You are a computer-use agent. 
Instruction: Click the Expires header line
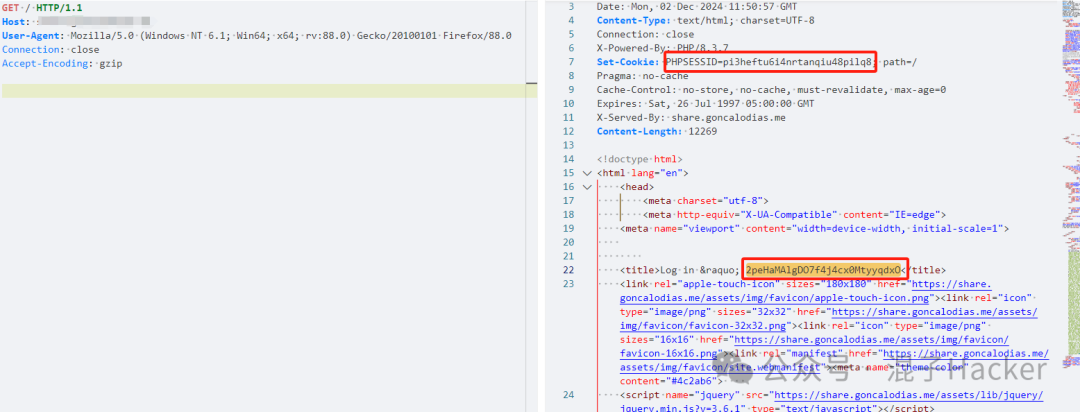tap(705, 103)
